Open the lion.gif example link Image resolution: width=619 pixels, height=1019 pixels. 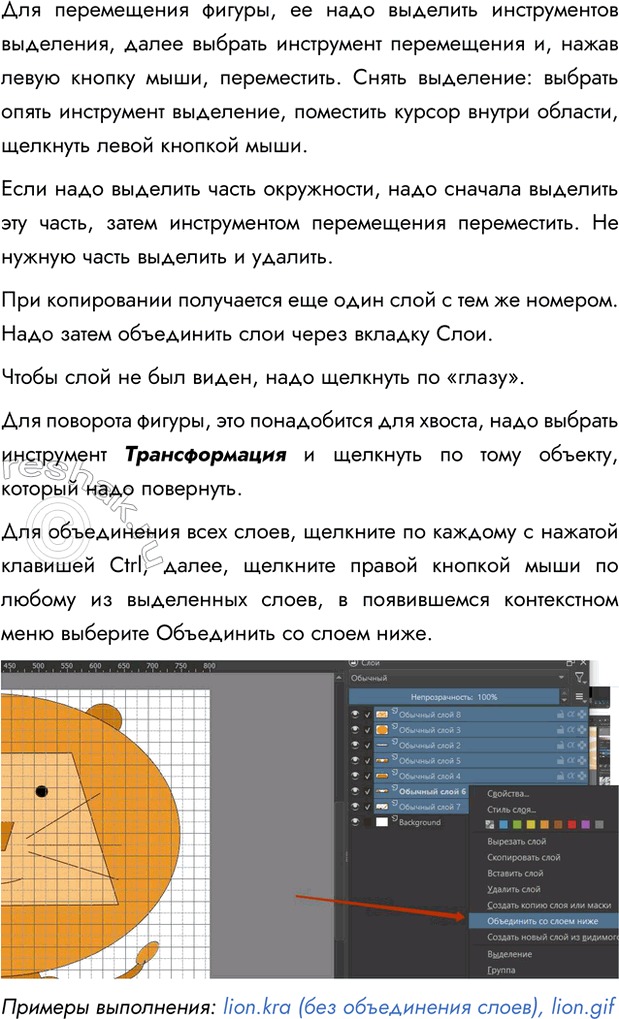(584, 1006)
